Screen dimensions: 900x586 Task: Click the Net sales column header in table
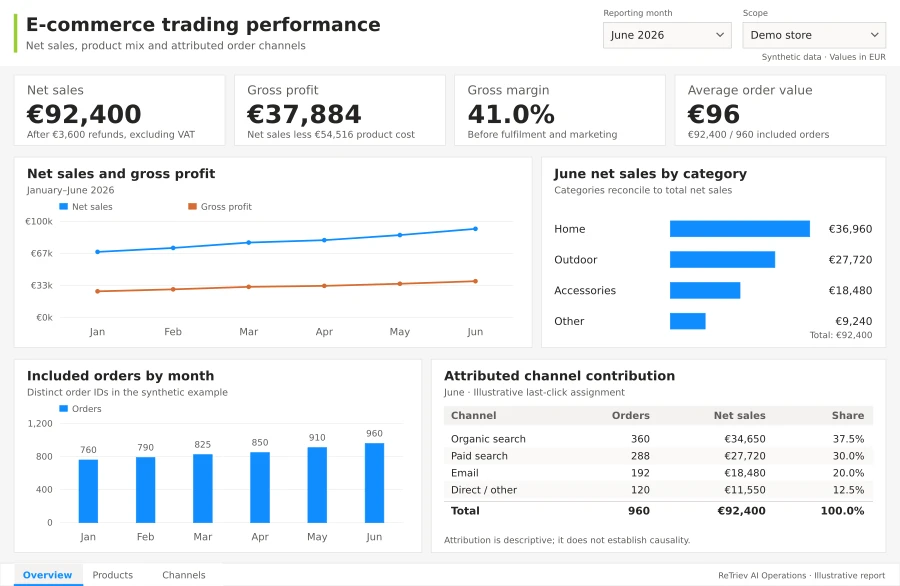[739, 416]
